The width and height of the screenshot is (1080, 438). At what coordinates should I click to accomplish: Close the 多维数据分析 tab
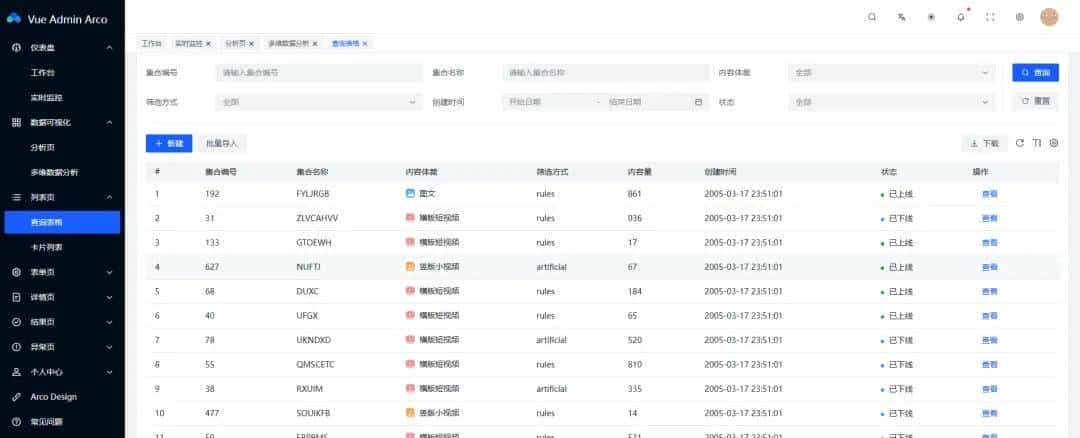tap(315, 43)
